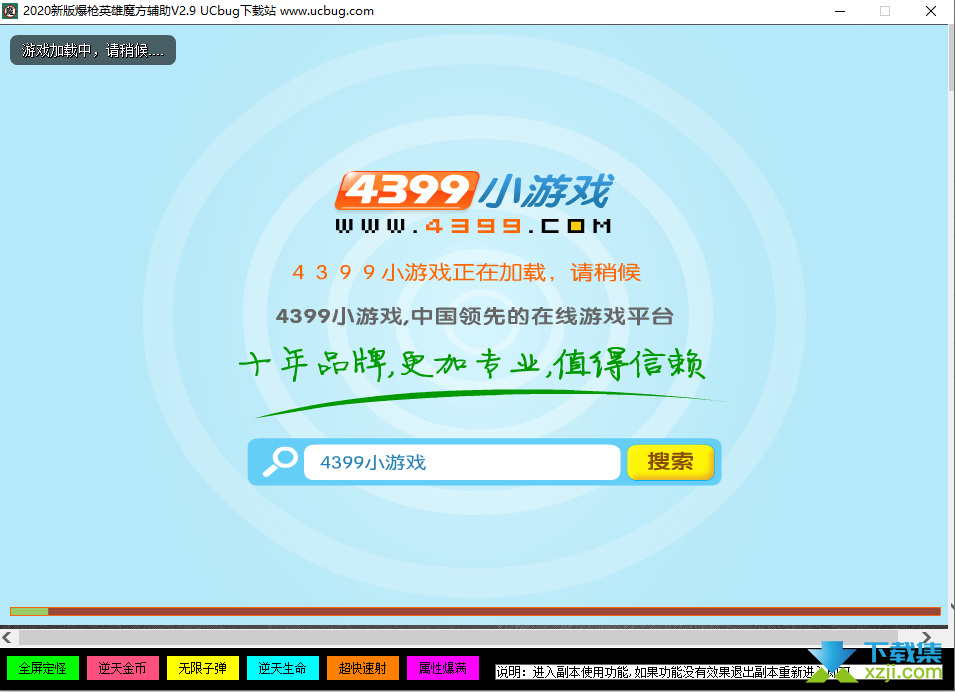Click the 游戏加载中，请稍候 status label
The image size is (955, 692).
point(93,50)
